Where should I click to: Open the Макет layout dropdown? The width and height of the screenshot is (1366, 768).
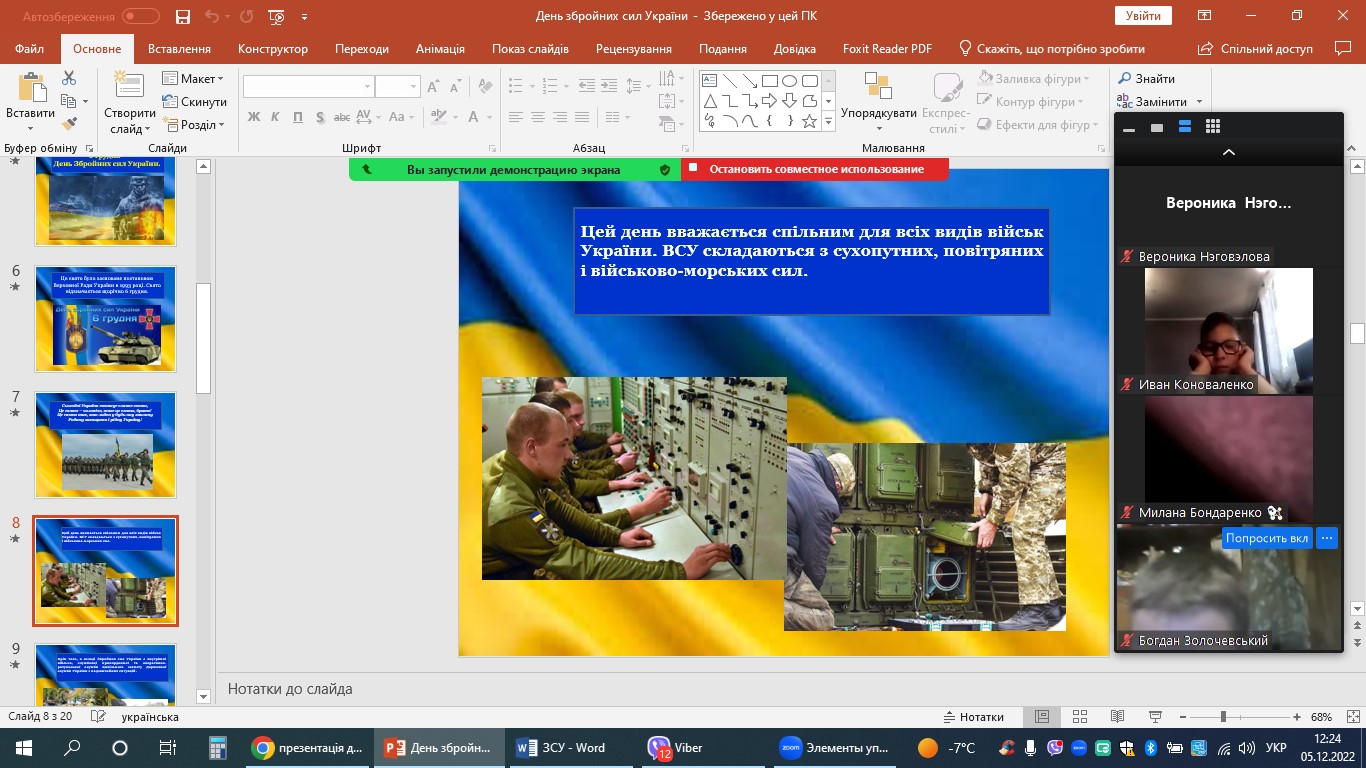(x=194, y=79)
